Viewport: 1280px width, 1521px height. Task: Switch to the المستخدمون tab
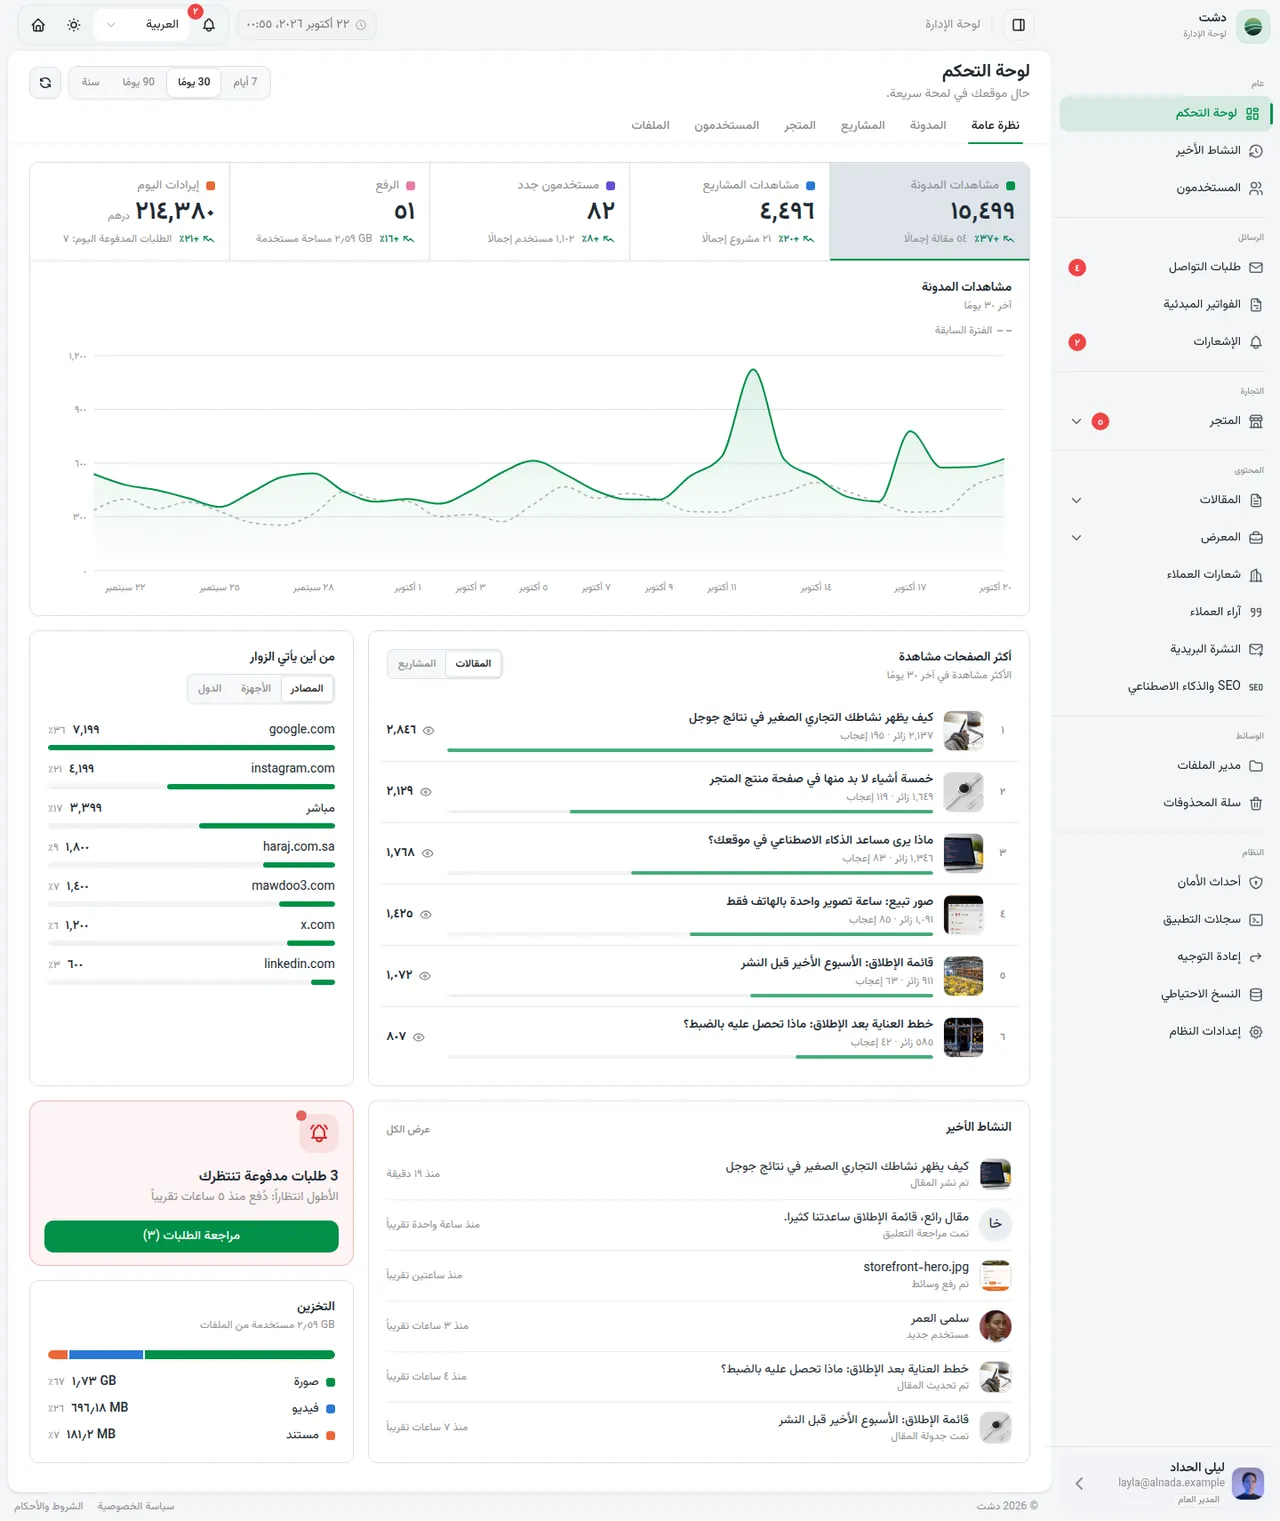click(727, 126)
